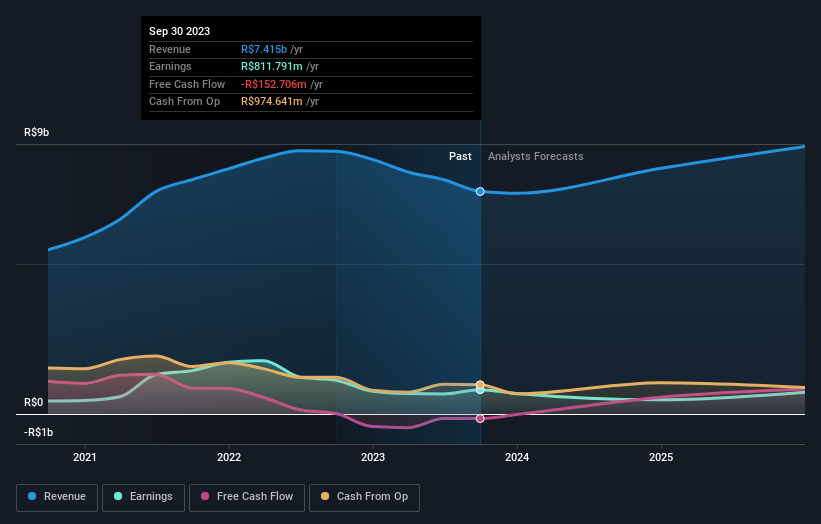Select the blue revenue data point marker

[x=480, y=192]
